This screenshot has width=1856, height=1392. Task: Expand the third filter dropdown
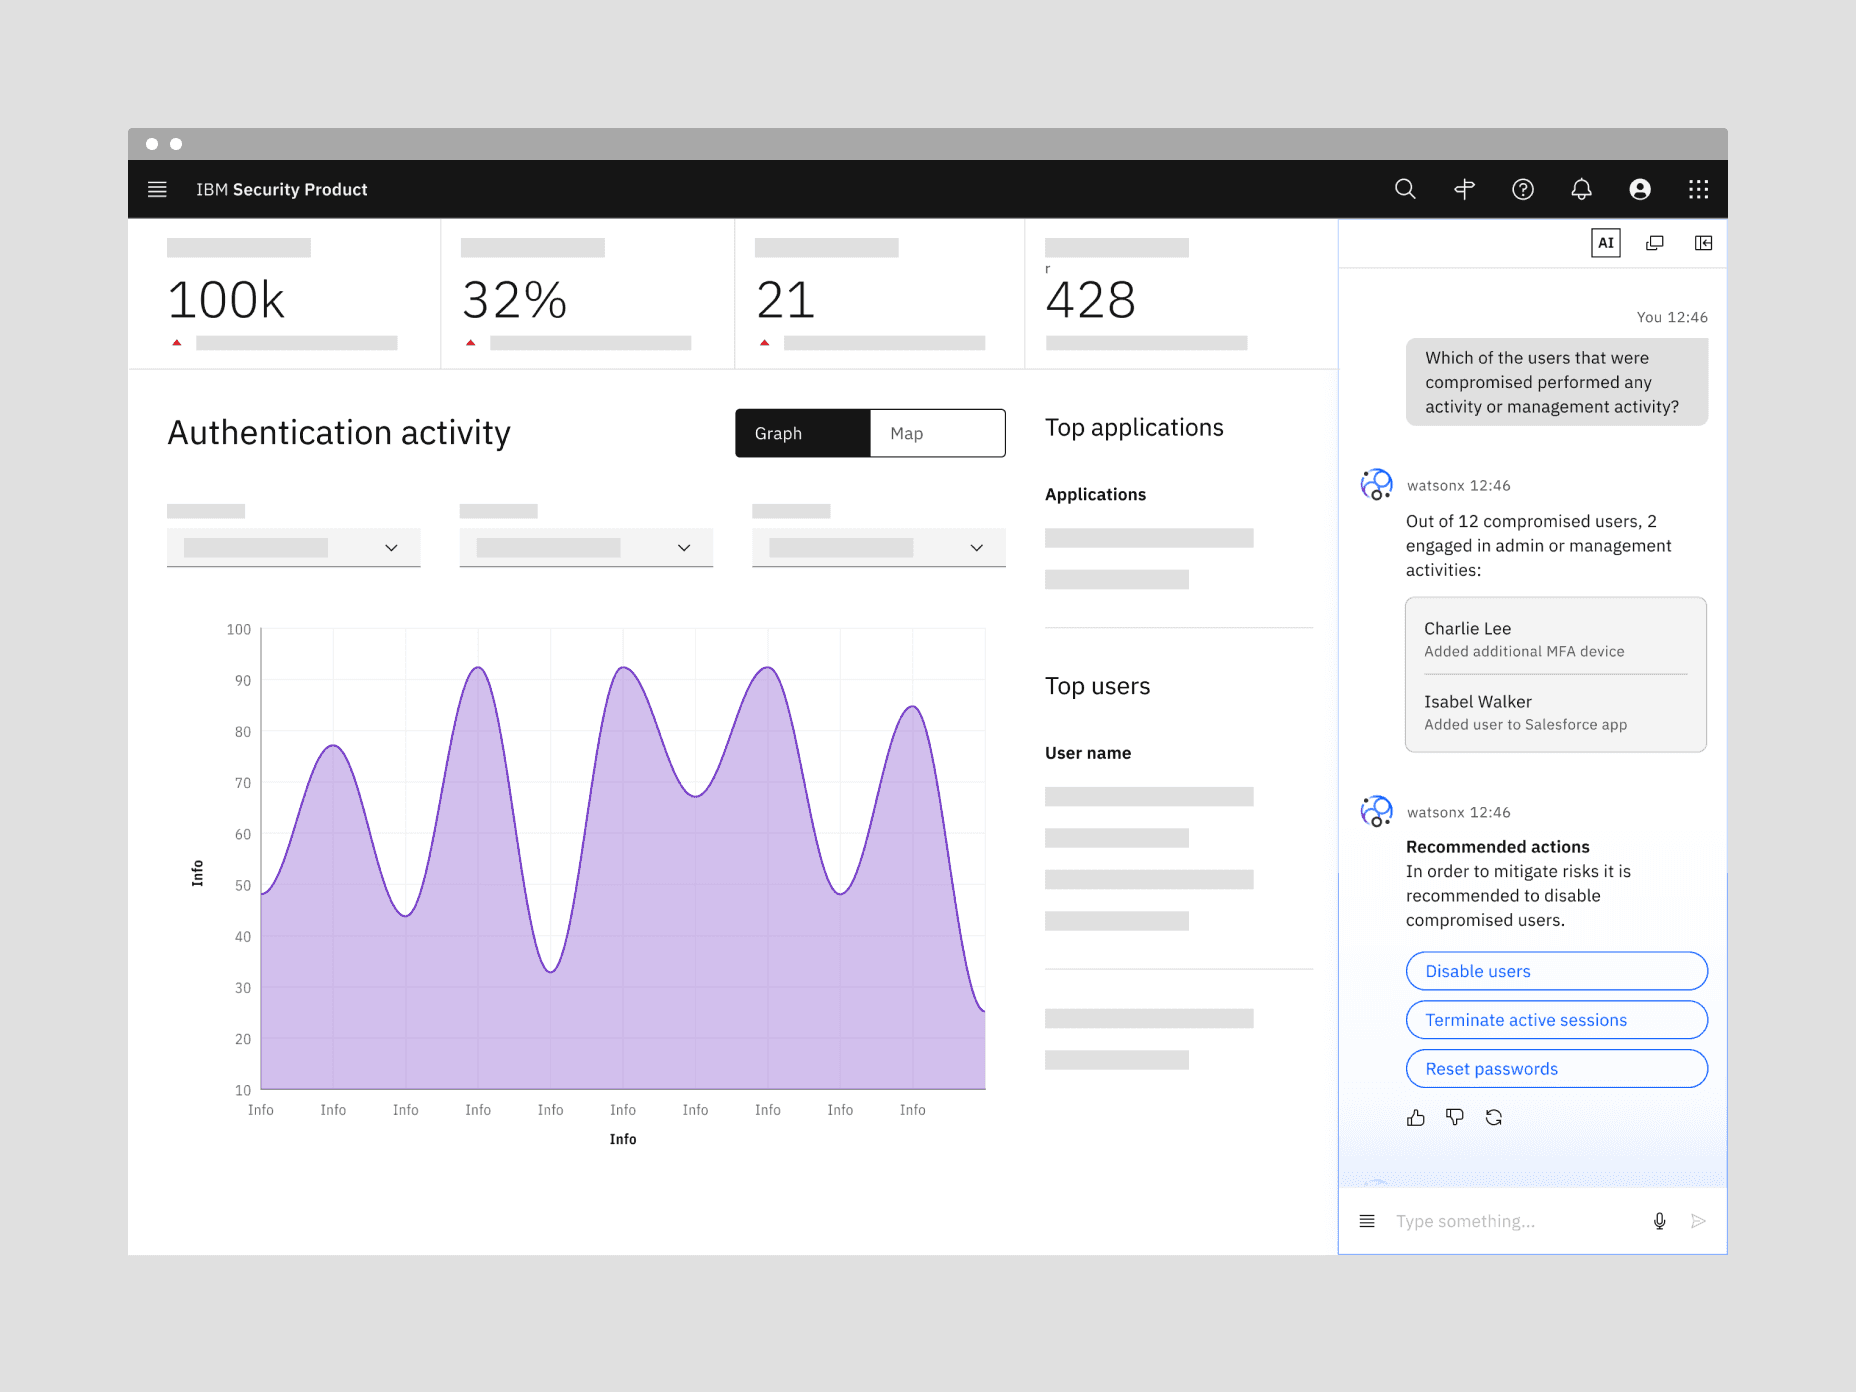(878, 547)
